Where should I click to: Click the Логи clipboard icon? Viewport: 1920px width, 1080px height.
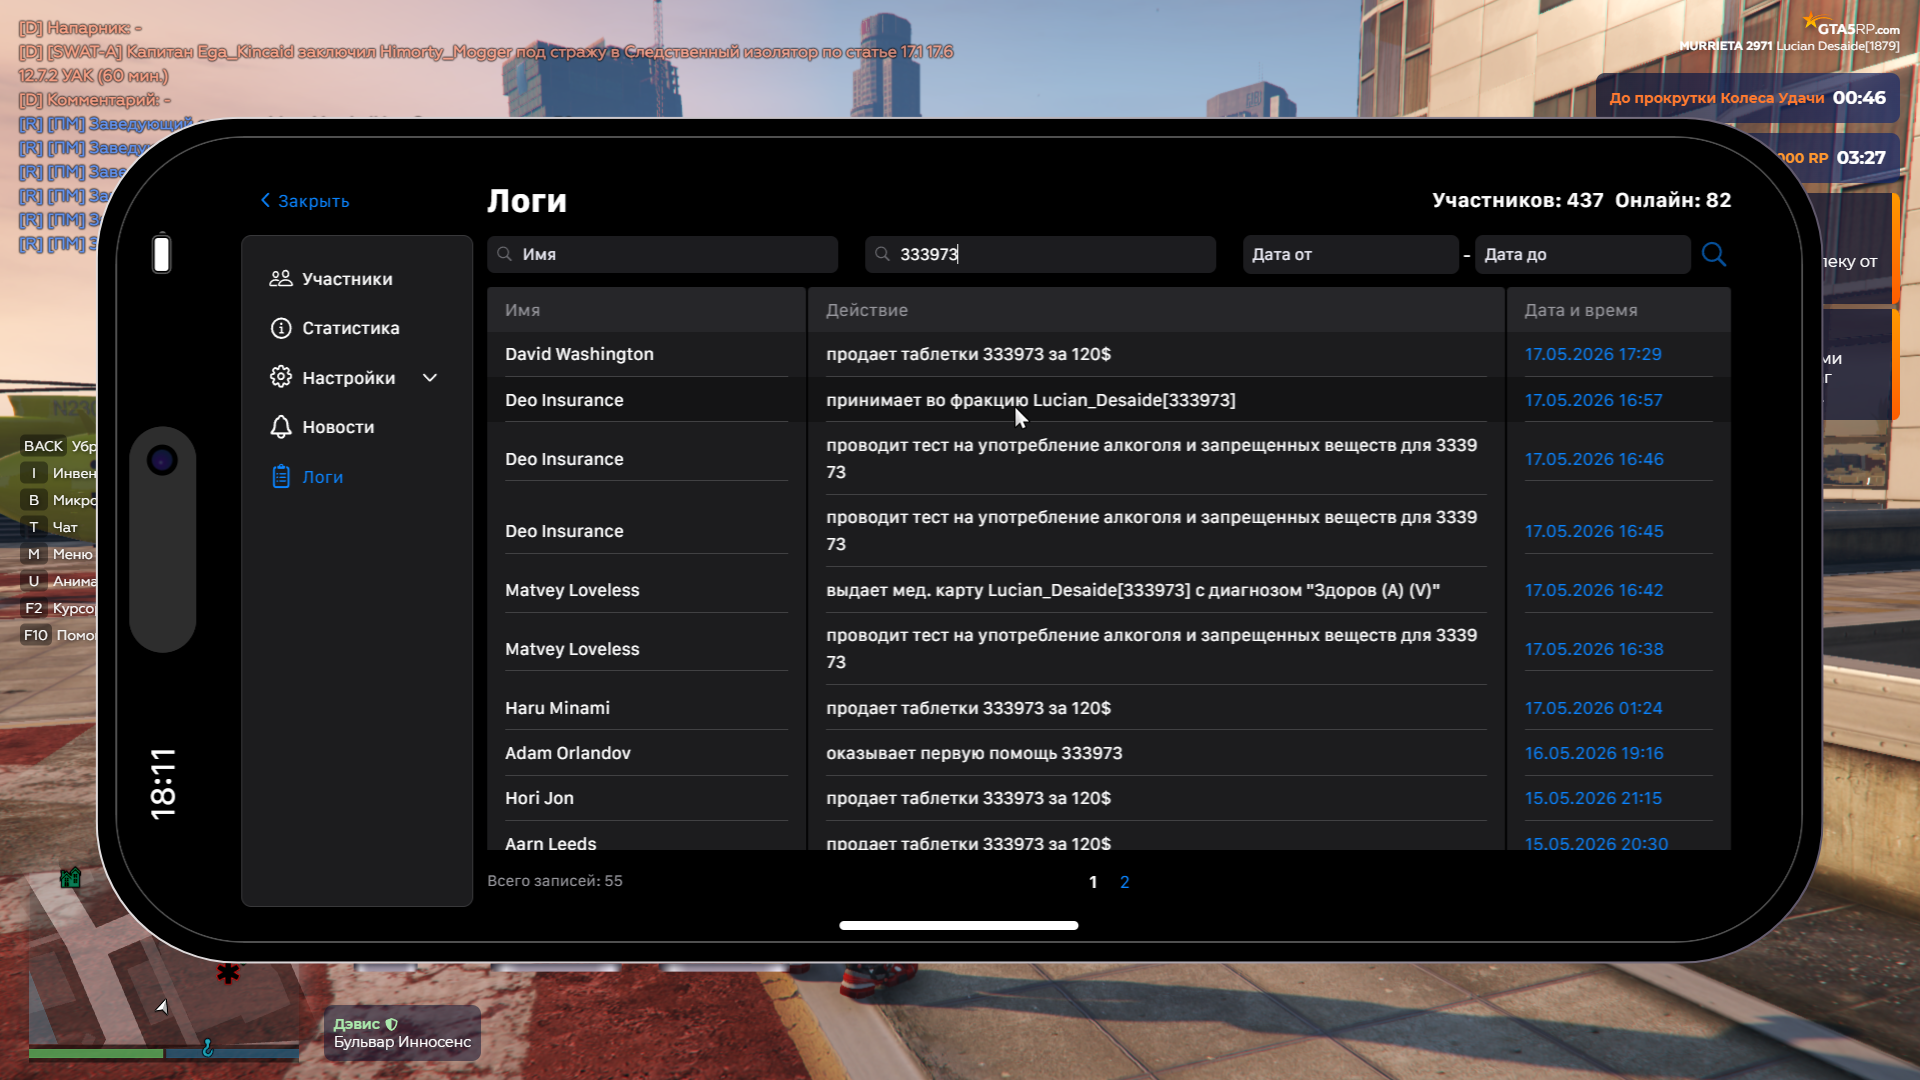(281, 477)
